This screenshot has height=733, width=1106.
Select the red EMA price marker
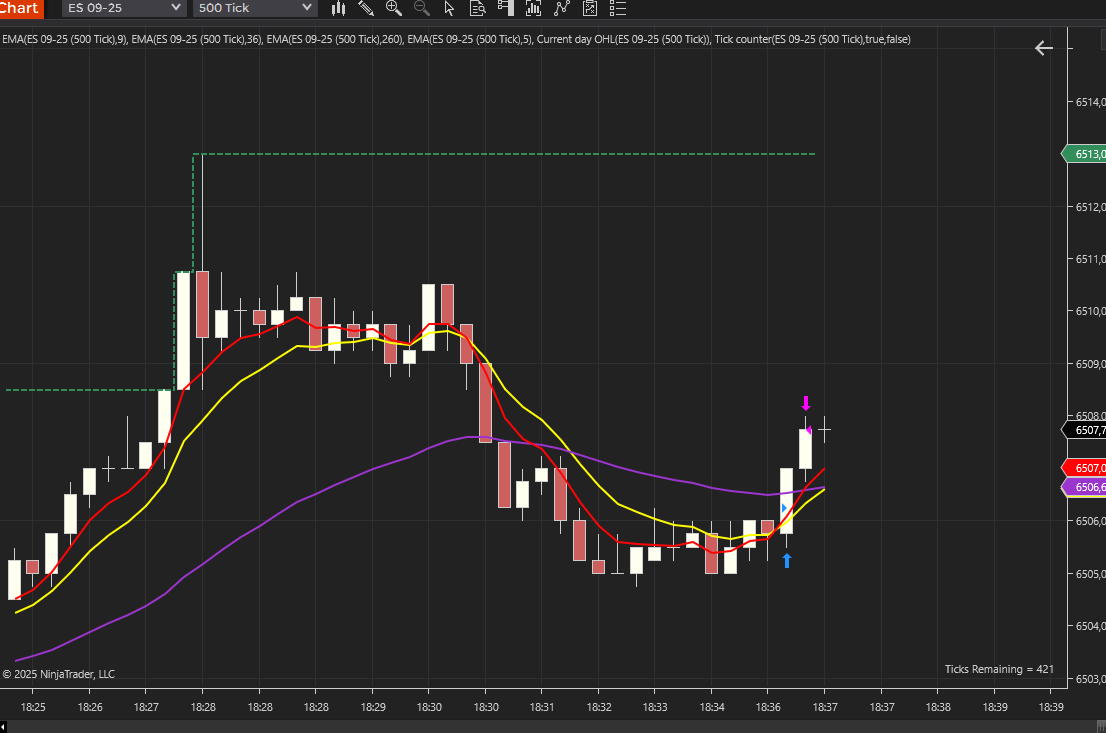pyautogui.click(x=1085, y=468)
